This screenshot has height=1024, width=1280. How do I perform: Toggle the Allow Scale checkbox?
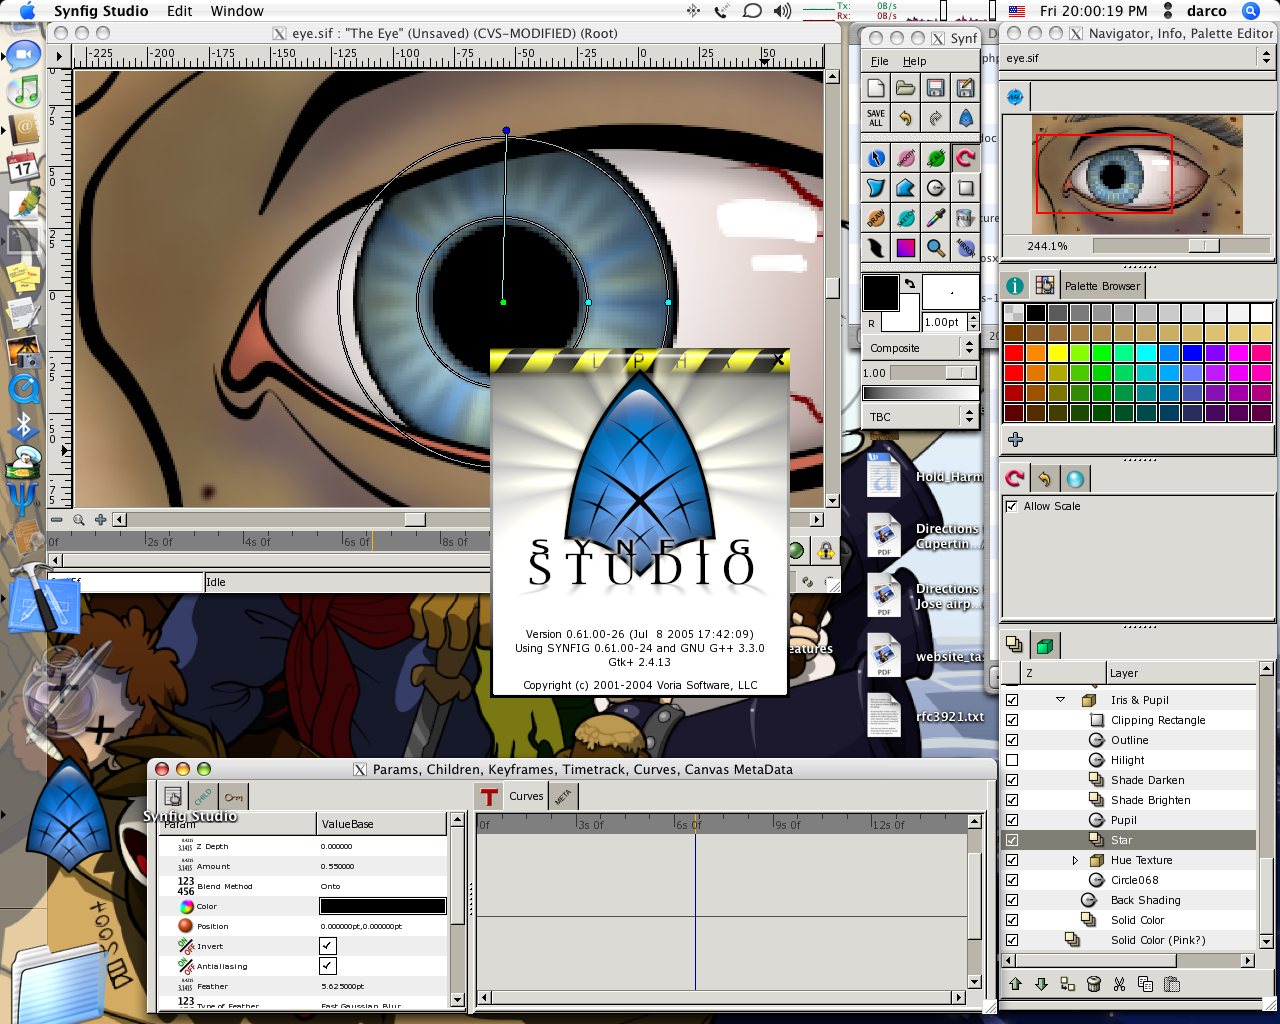(1012, 506)
